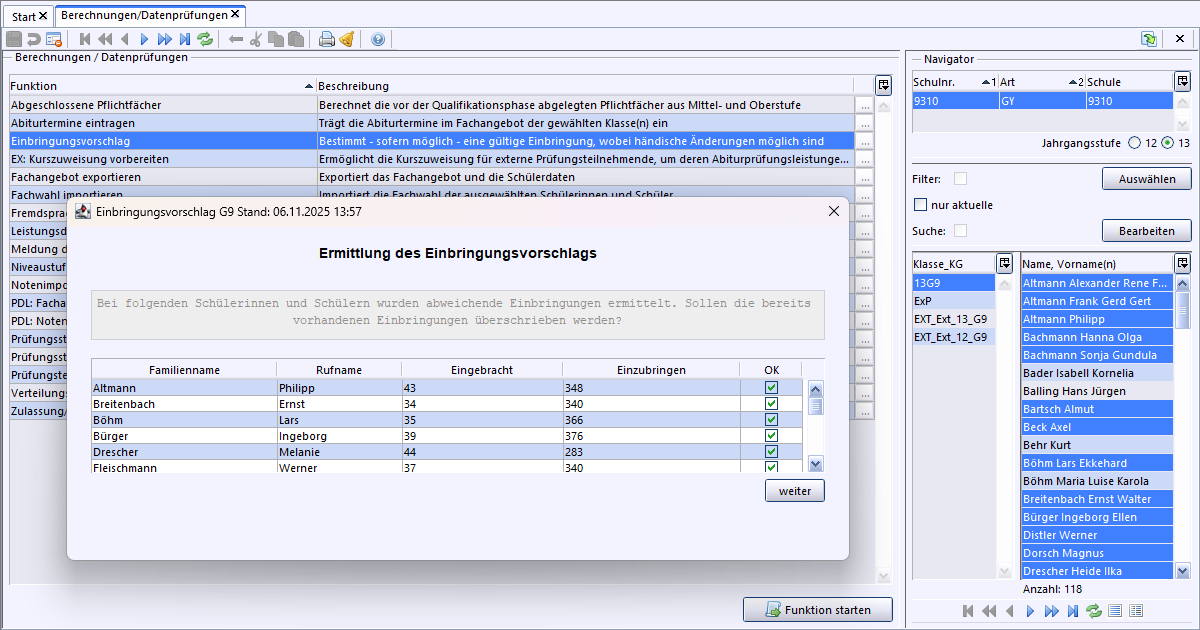Open column menu for the Klasse_KG list

pyautogui.click(x=1005, y=263)
